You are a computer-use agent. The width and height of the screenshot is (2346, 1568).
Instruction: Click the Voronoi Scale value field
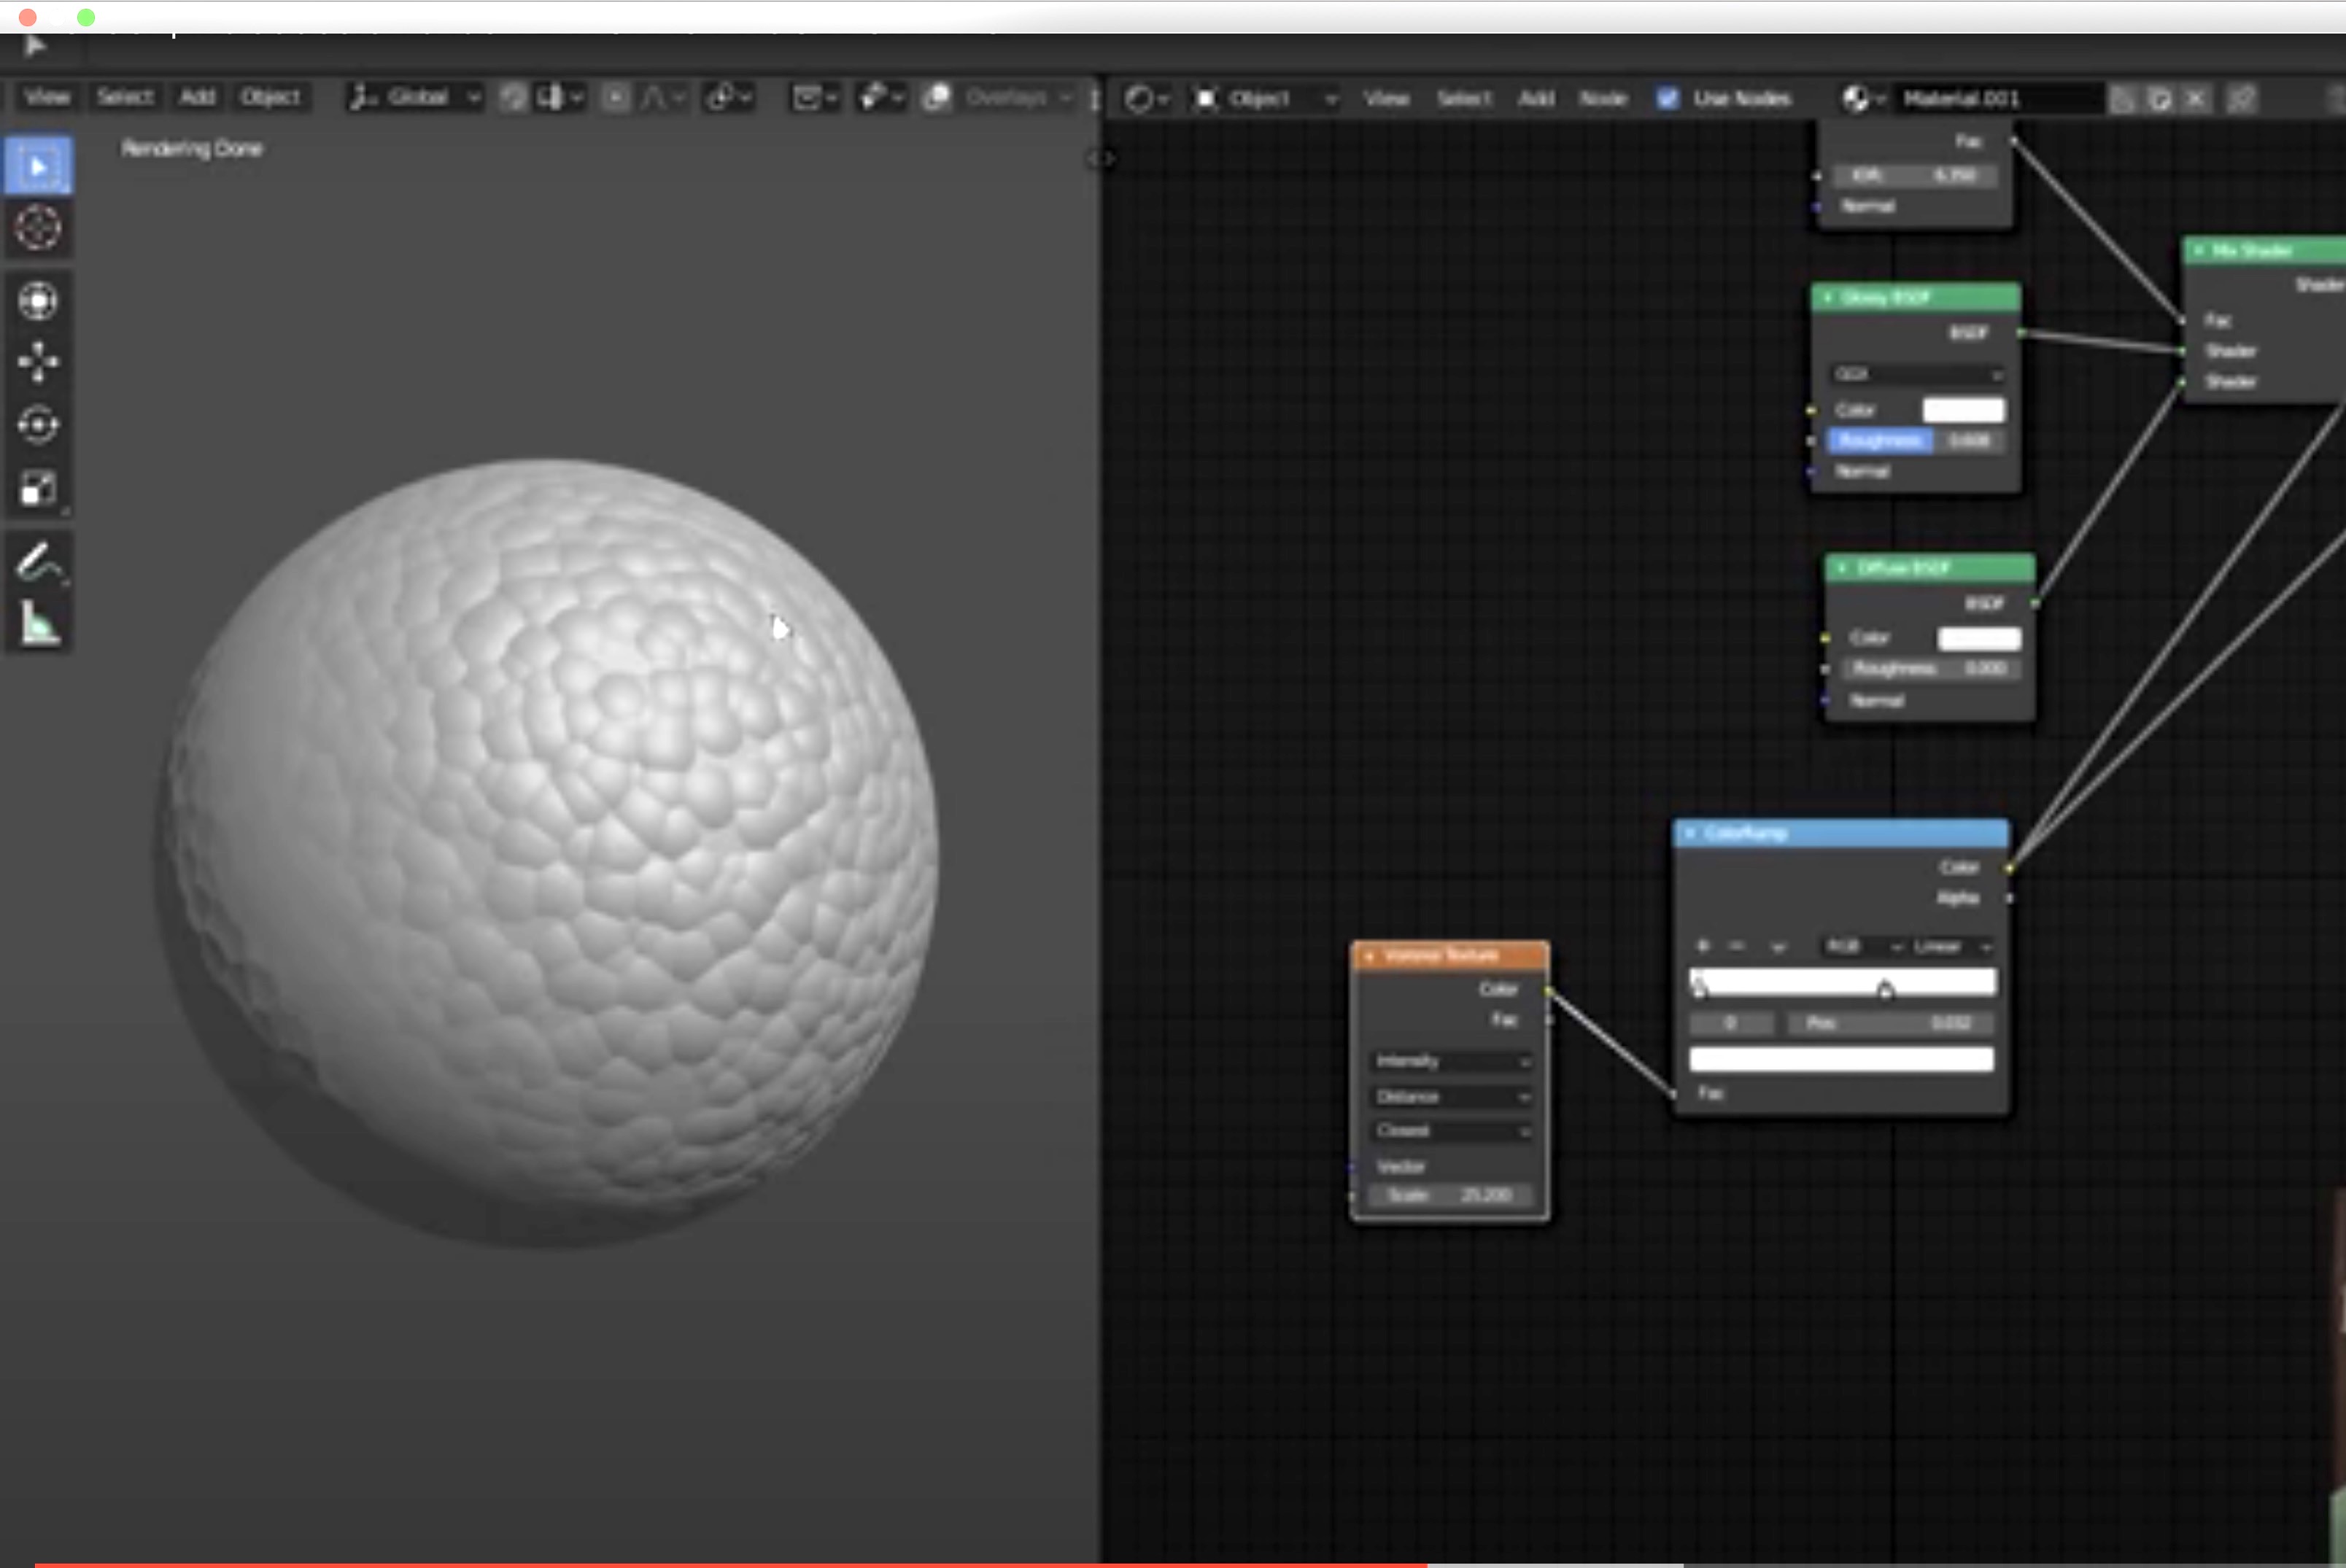tap(1449, 1195)
